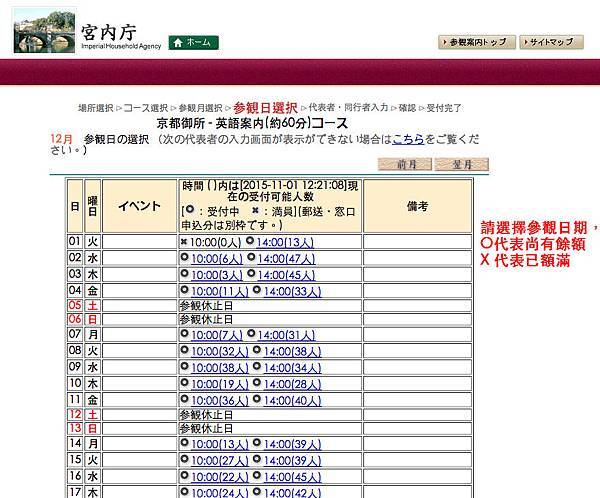This screenshot has height=498, width=600.
Task: Click the 12月 month label
Action: (61, 139)
